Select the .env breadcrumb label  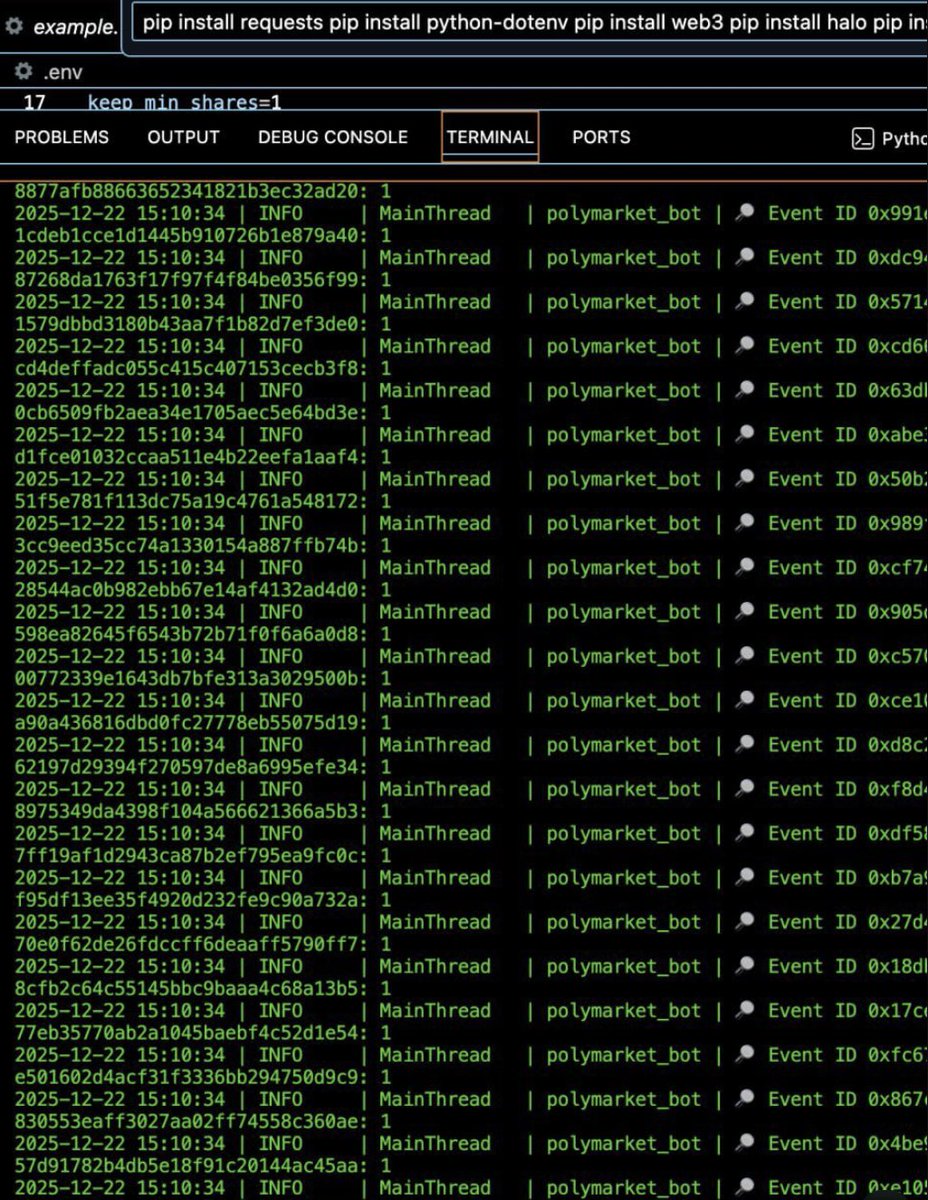tap(63, 72)
